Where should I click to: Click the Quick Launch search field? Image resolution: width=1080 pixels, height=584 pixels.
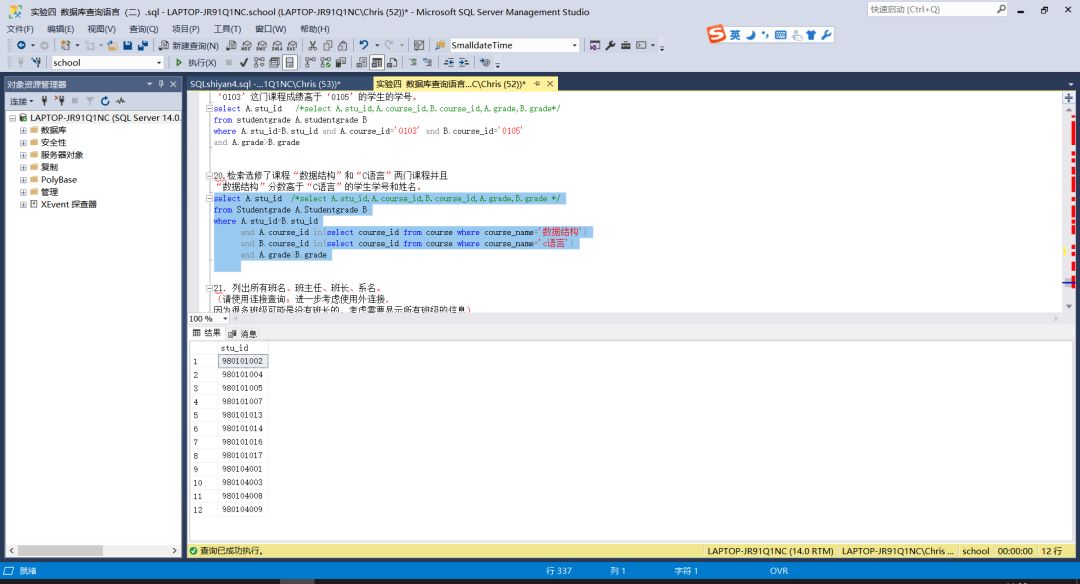click(937, 9)
